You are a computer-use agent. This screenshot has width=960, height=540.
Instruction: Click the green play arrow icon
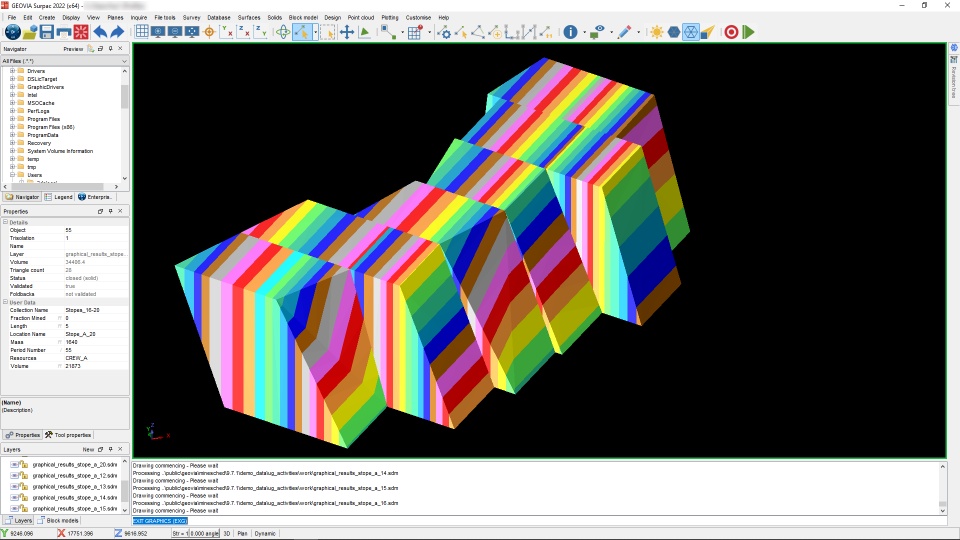(748, 32)
